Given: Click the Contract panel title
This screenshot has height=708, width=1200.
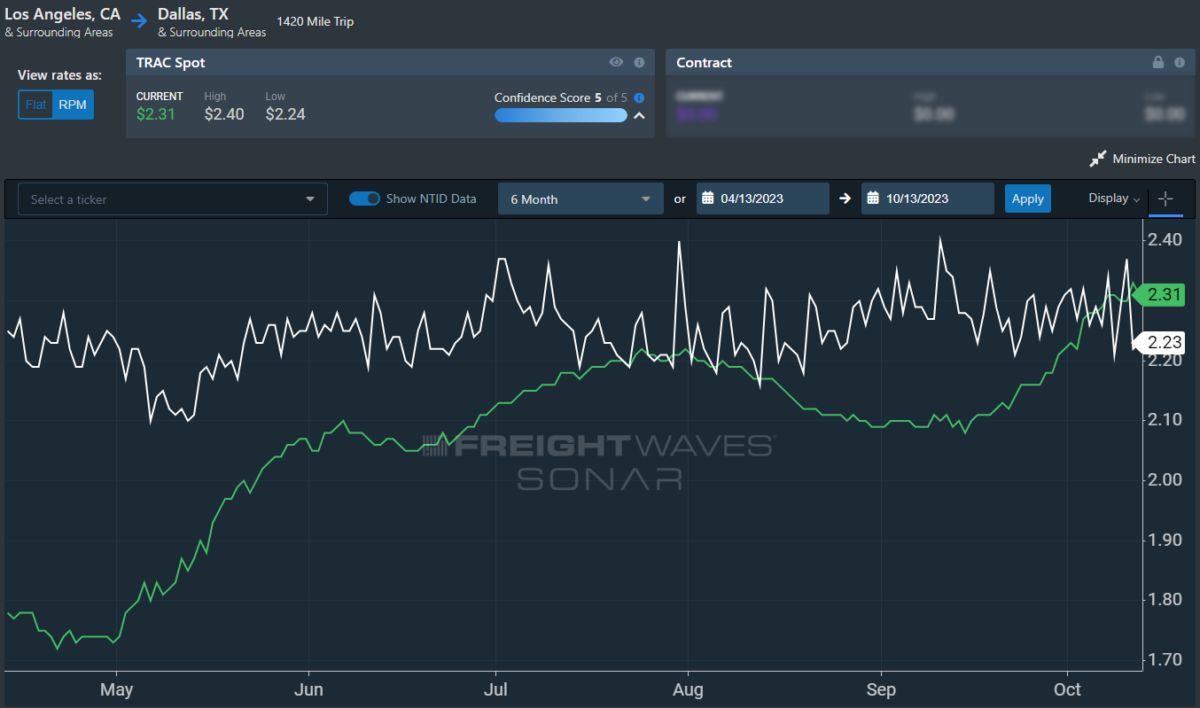Looking at the screenshot, I should (x=704, y=62).
